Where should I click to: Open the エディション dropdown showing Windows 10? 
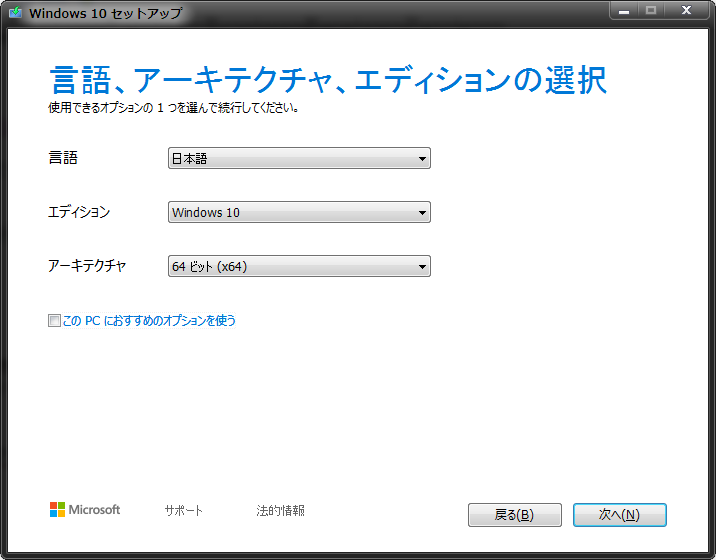[299, 212]
